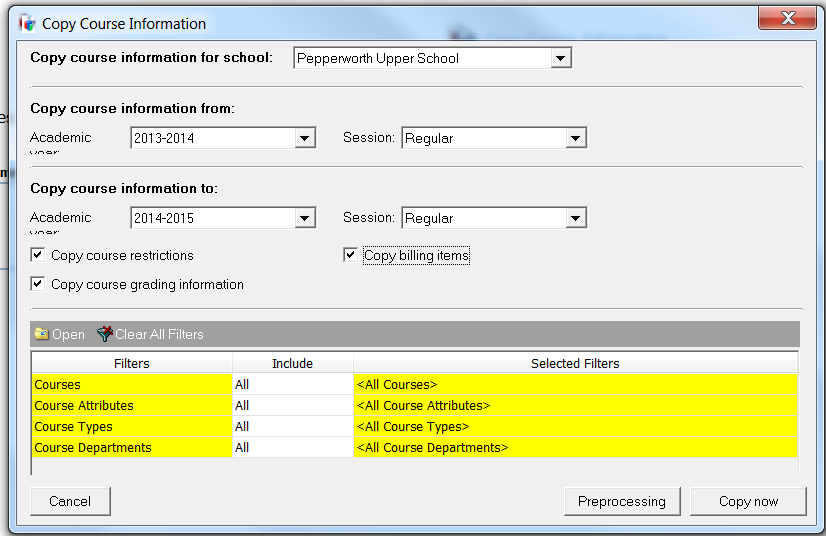This screenshot has width=826, height=536.
Task: Click the Include cell in the Course Types row
Action: click(x=292, y=426)
